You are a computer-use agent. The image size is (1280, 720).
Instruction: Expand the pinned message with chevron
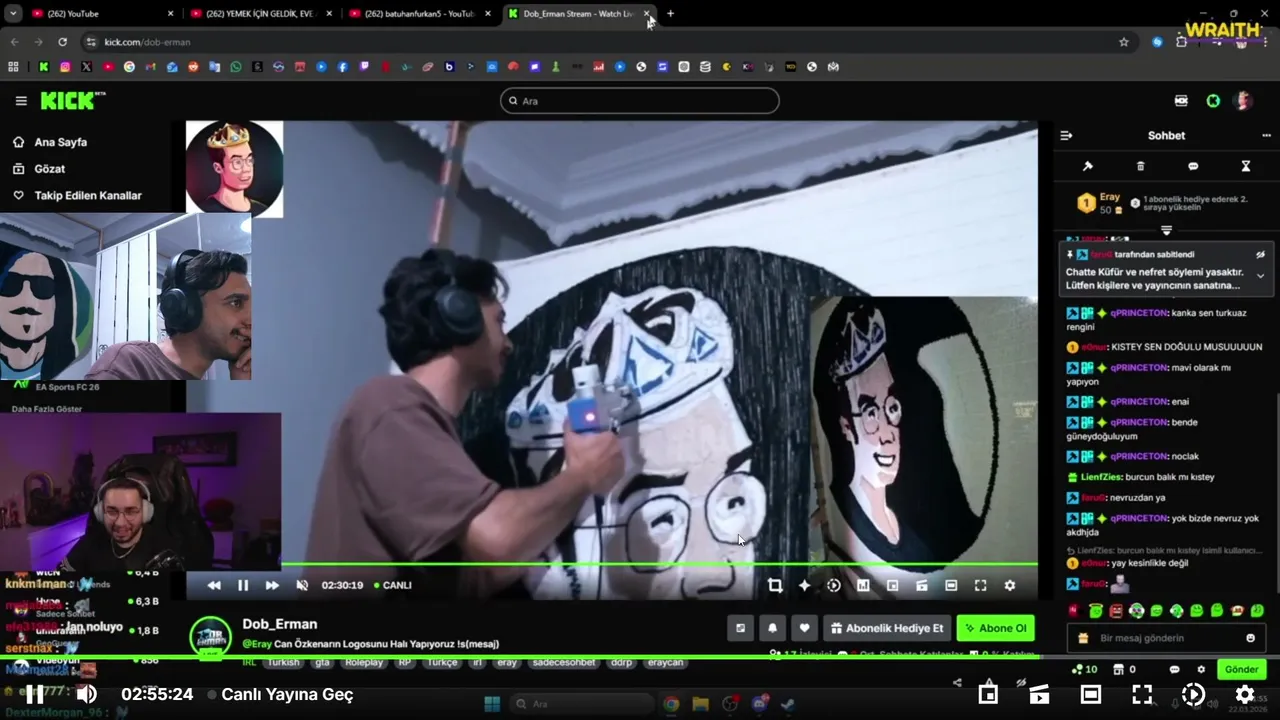[x=1260, y=276]
